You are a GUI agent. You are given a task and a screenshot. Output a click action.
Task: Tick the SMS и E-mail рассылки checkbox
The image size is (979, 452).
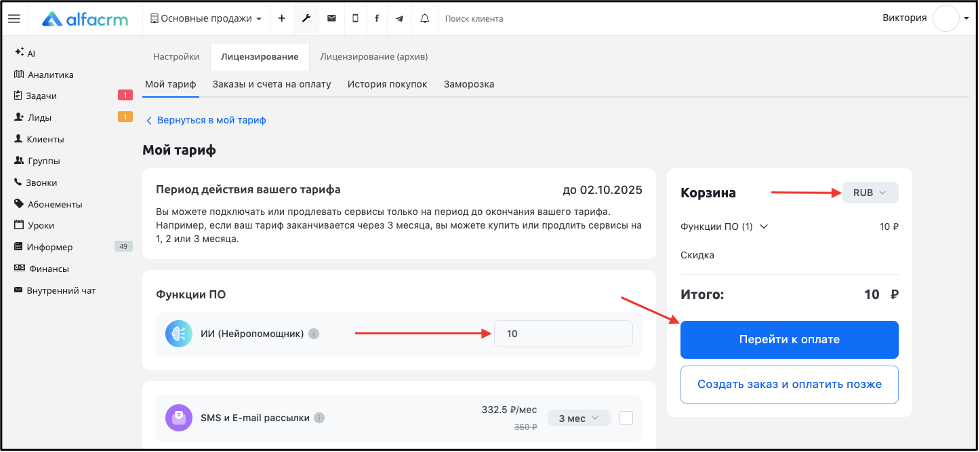pos(626,418)
